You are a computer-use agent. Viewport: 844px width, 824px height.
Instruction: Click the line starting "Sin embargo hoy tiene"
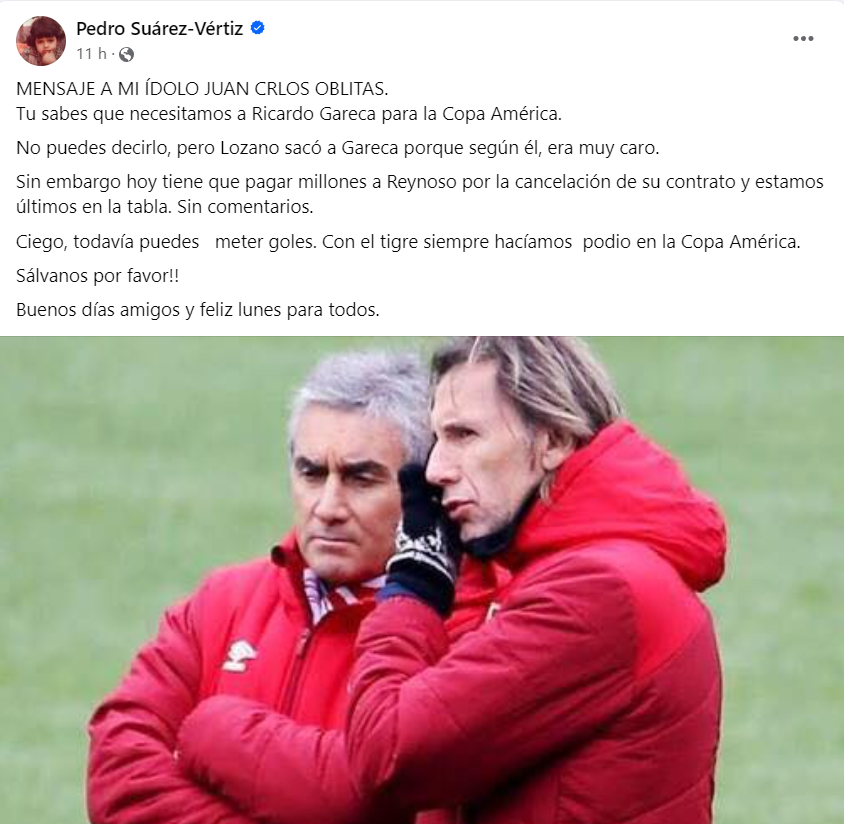pos(420,182)
